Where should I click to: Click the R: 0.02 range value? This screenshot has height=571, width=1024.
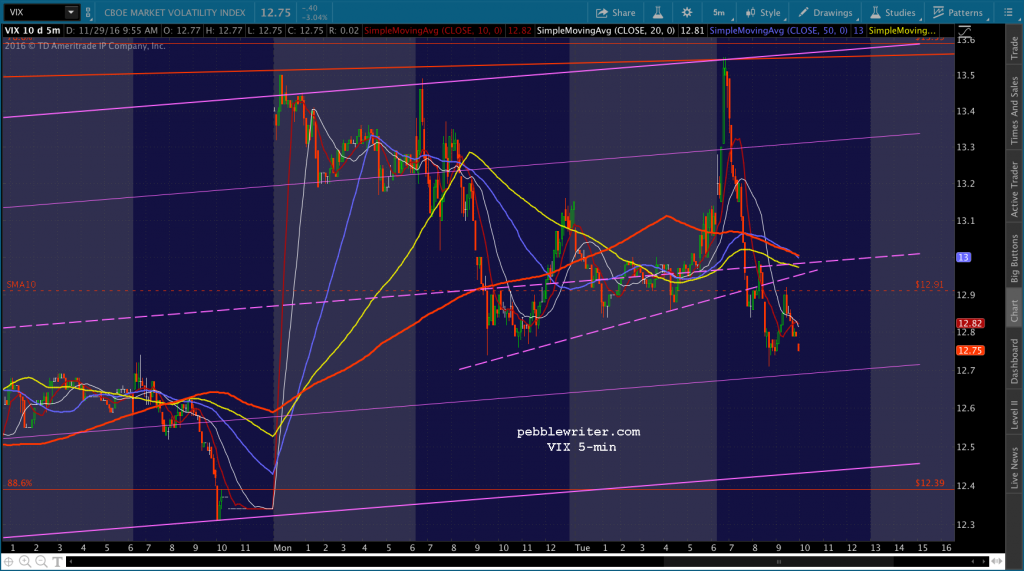[x=344, y=31]
